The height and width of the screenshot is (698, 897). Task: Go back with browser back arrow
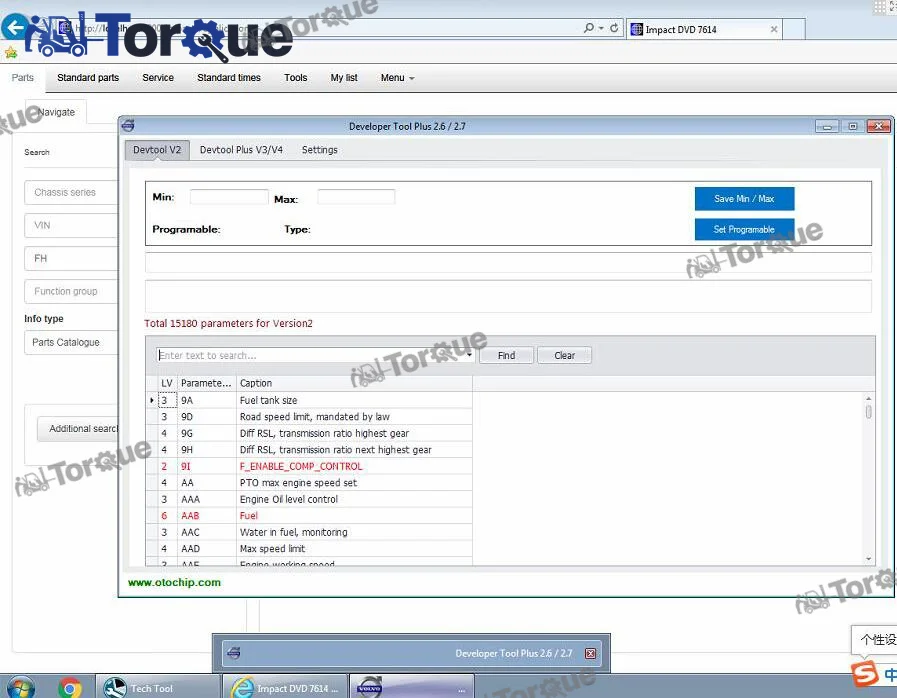15,27
